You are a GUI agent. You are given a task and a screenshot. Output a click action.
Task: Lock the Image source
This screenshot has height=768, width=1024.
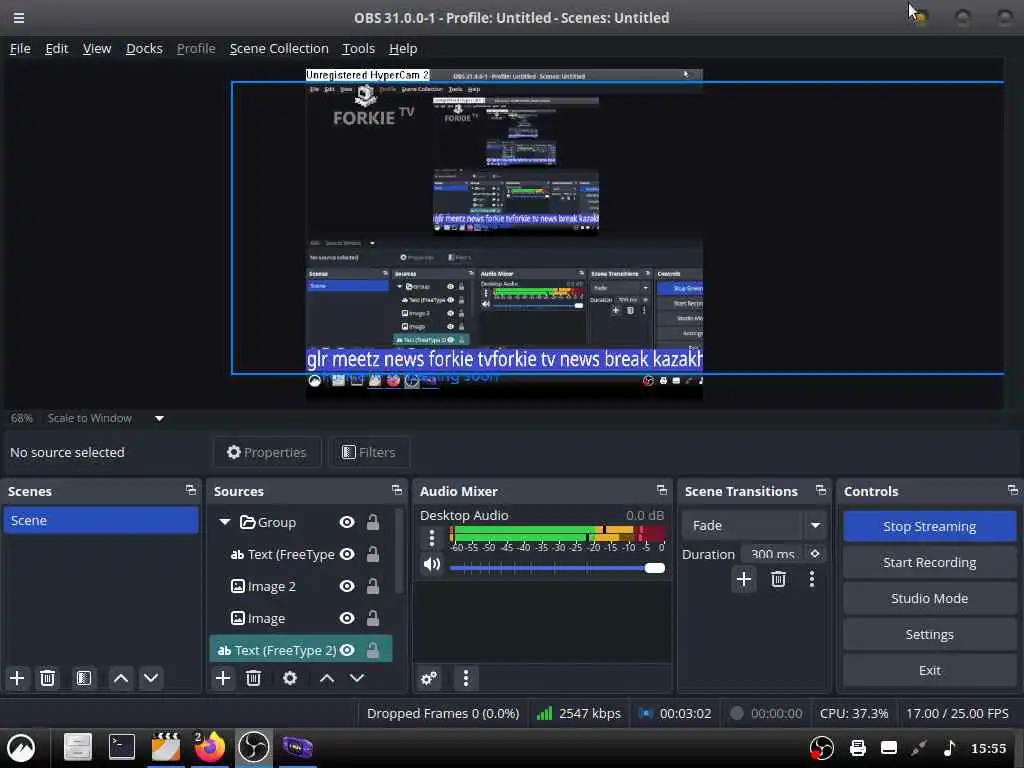[x=373, y=618]
